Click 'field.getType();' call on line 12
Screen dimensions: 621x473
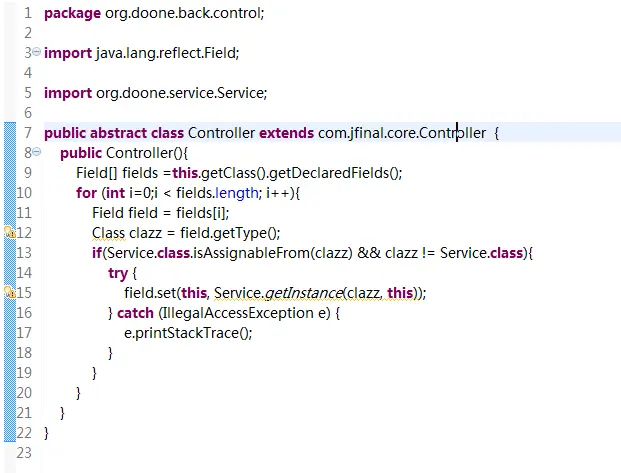(230, 233)
